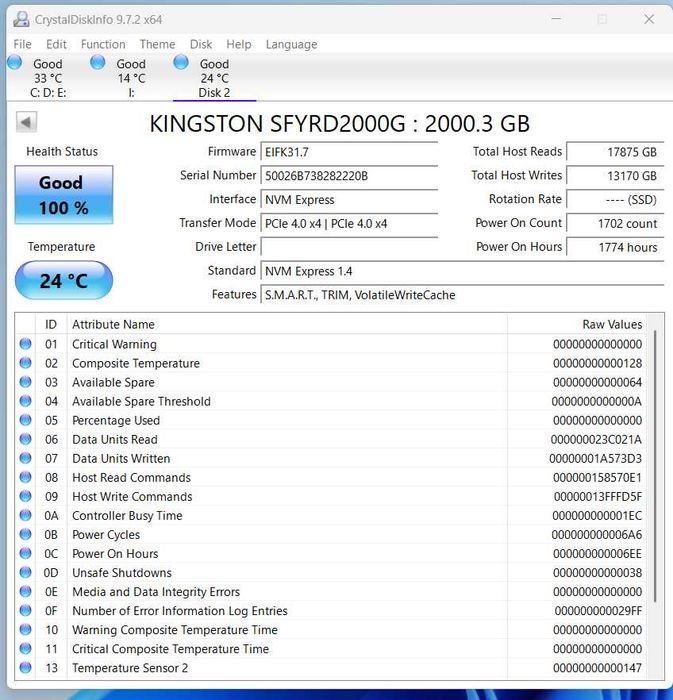Click the Disk 2 status orb
The width and height of the screenshot is (673, 700).
pyautogui.click(x=181, y=62)
